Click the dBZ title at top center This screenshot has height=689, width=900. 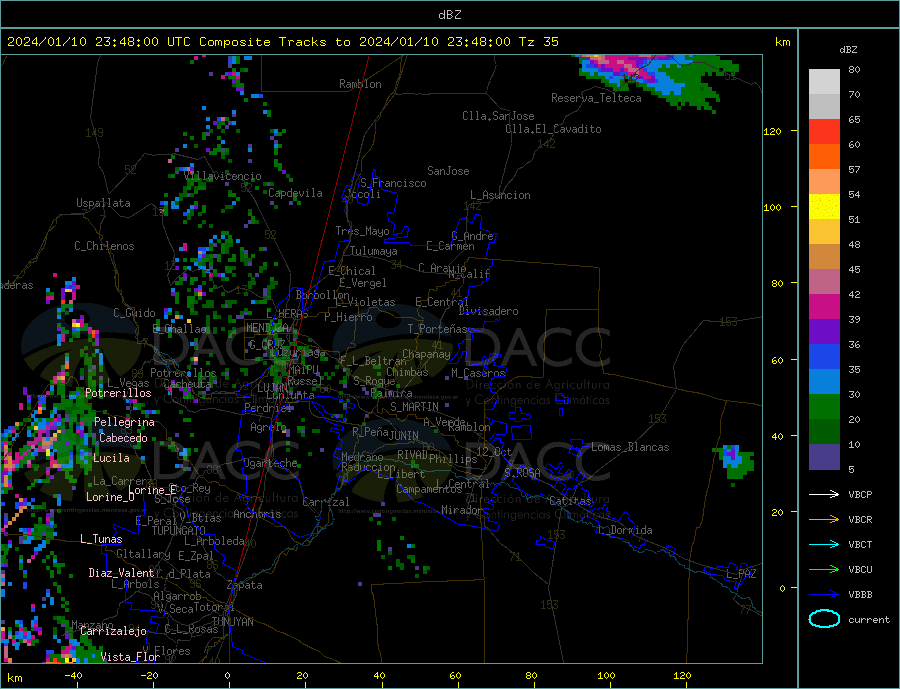449,15
